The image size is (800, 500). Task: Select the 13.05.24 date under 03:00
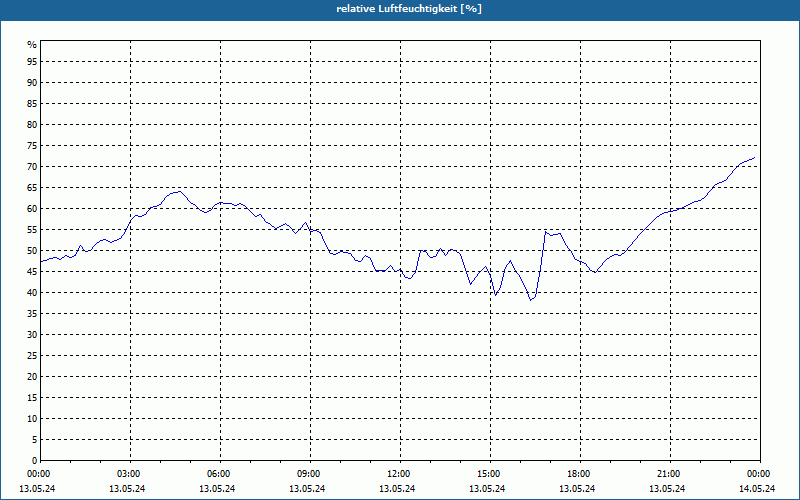tap(127, 489)
